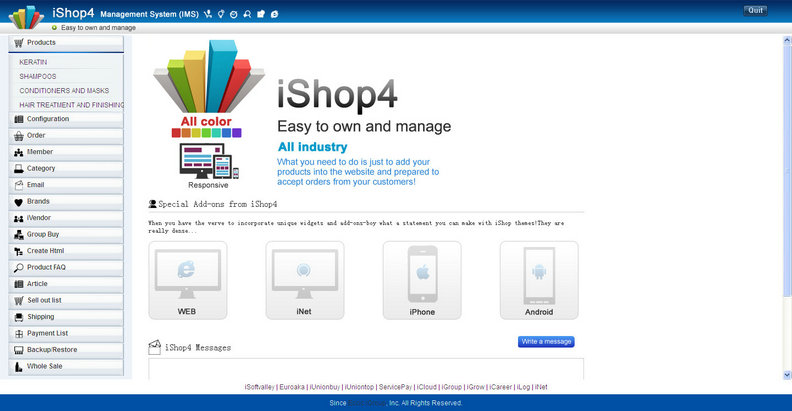
Task: Click the Shipping truck icon in sidebar
Action: [x=19, y=317]
